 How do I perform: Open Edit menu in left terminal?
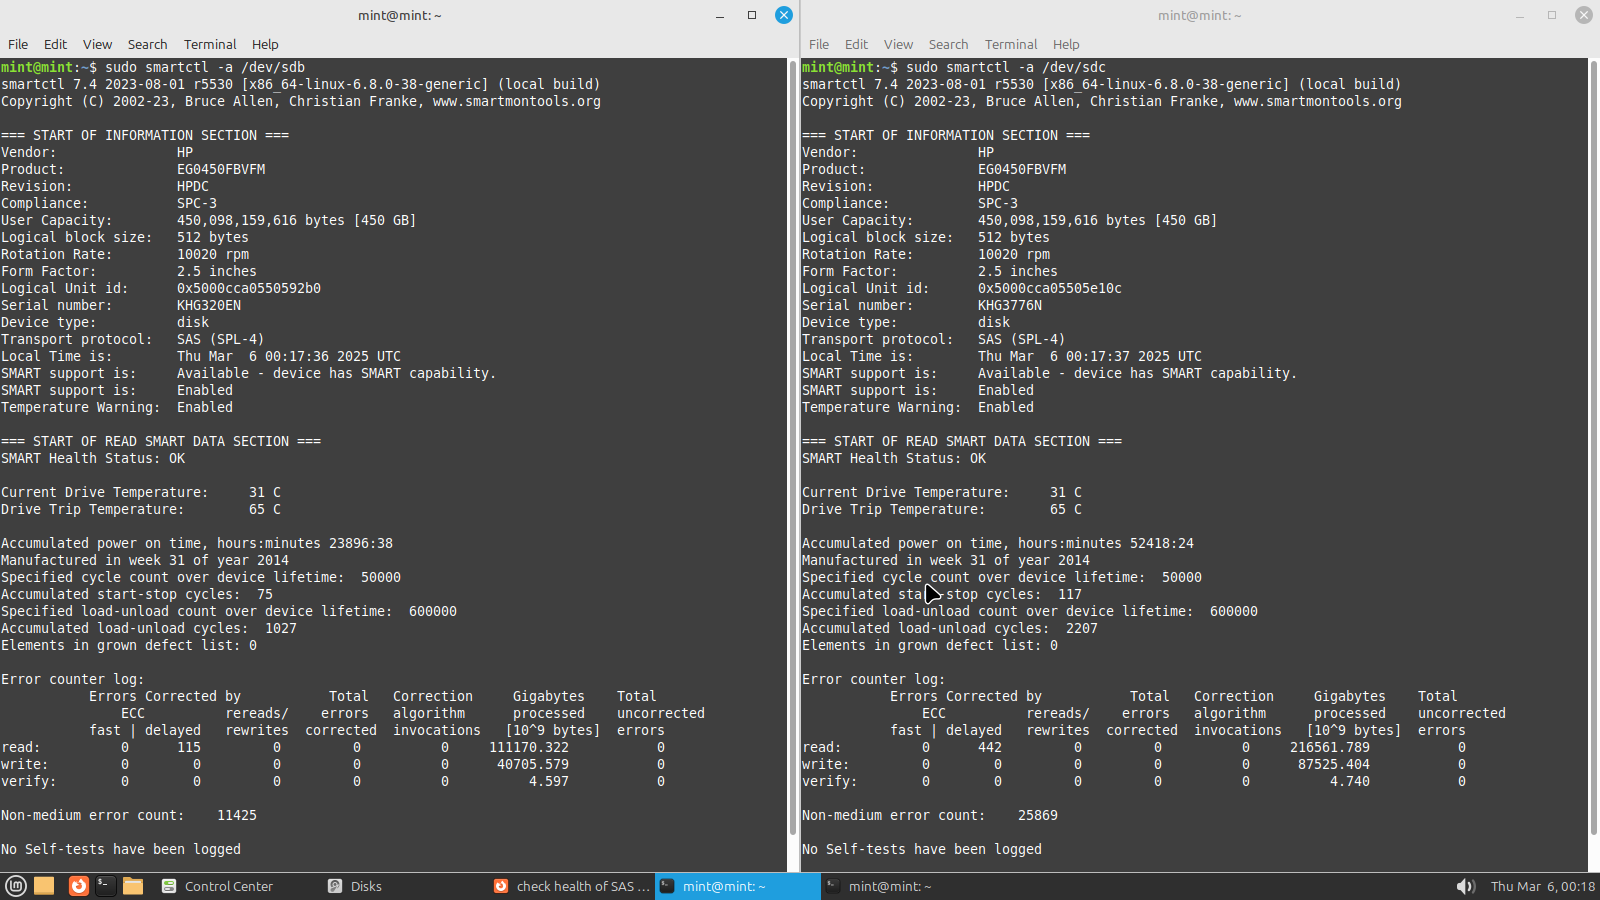pyautogui.click(x=55, y=44)
